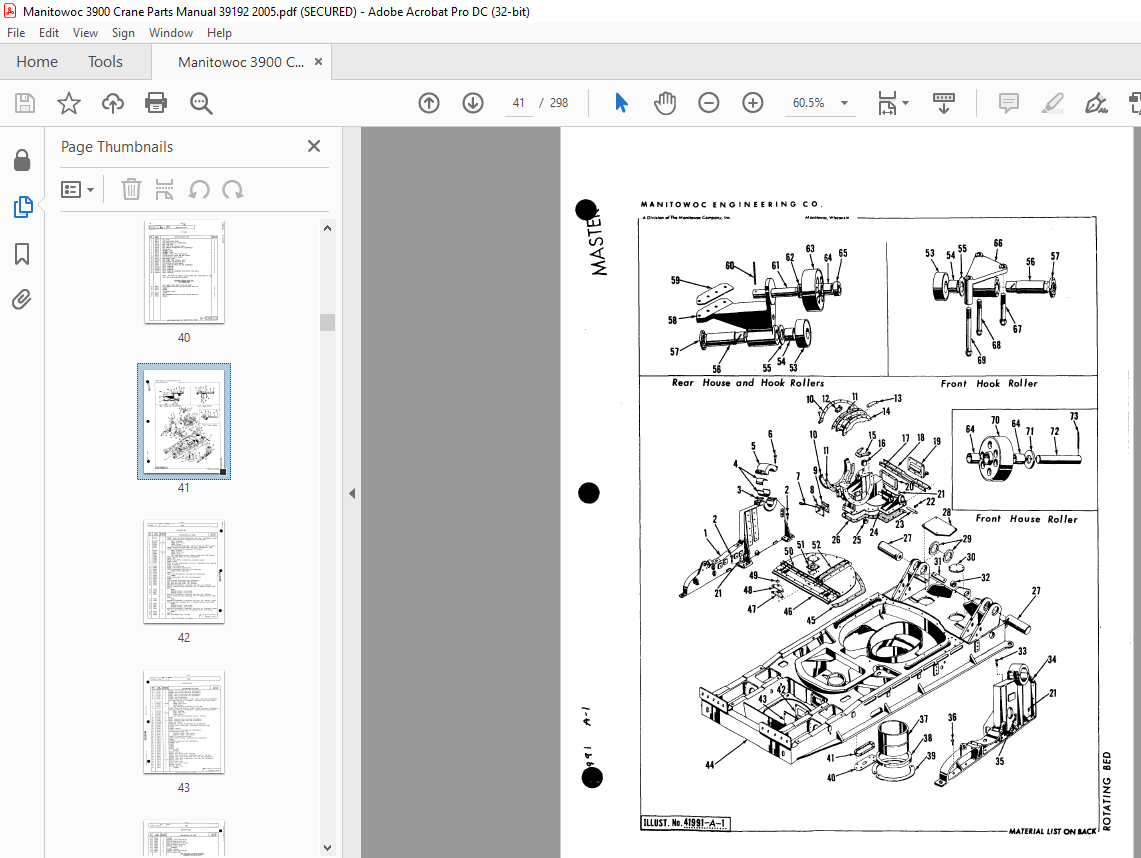This screenshot has height=858, width=1141.
Task: Select the Highlight text pen
Action: (1052, 103)
